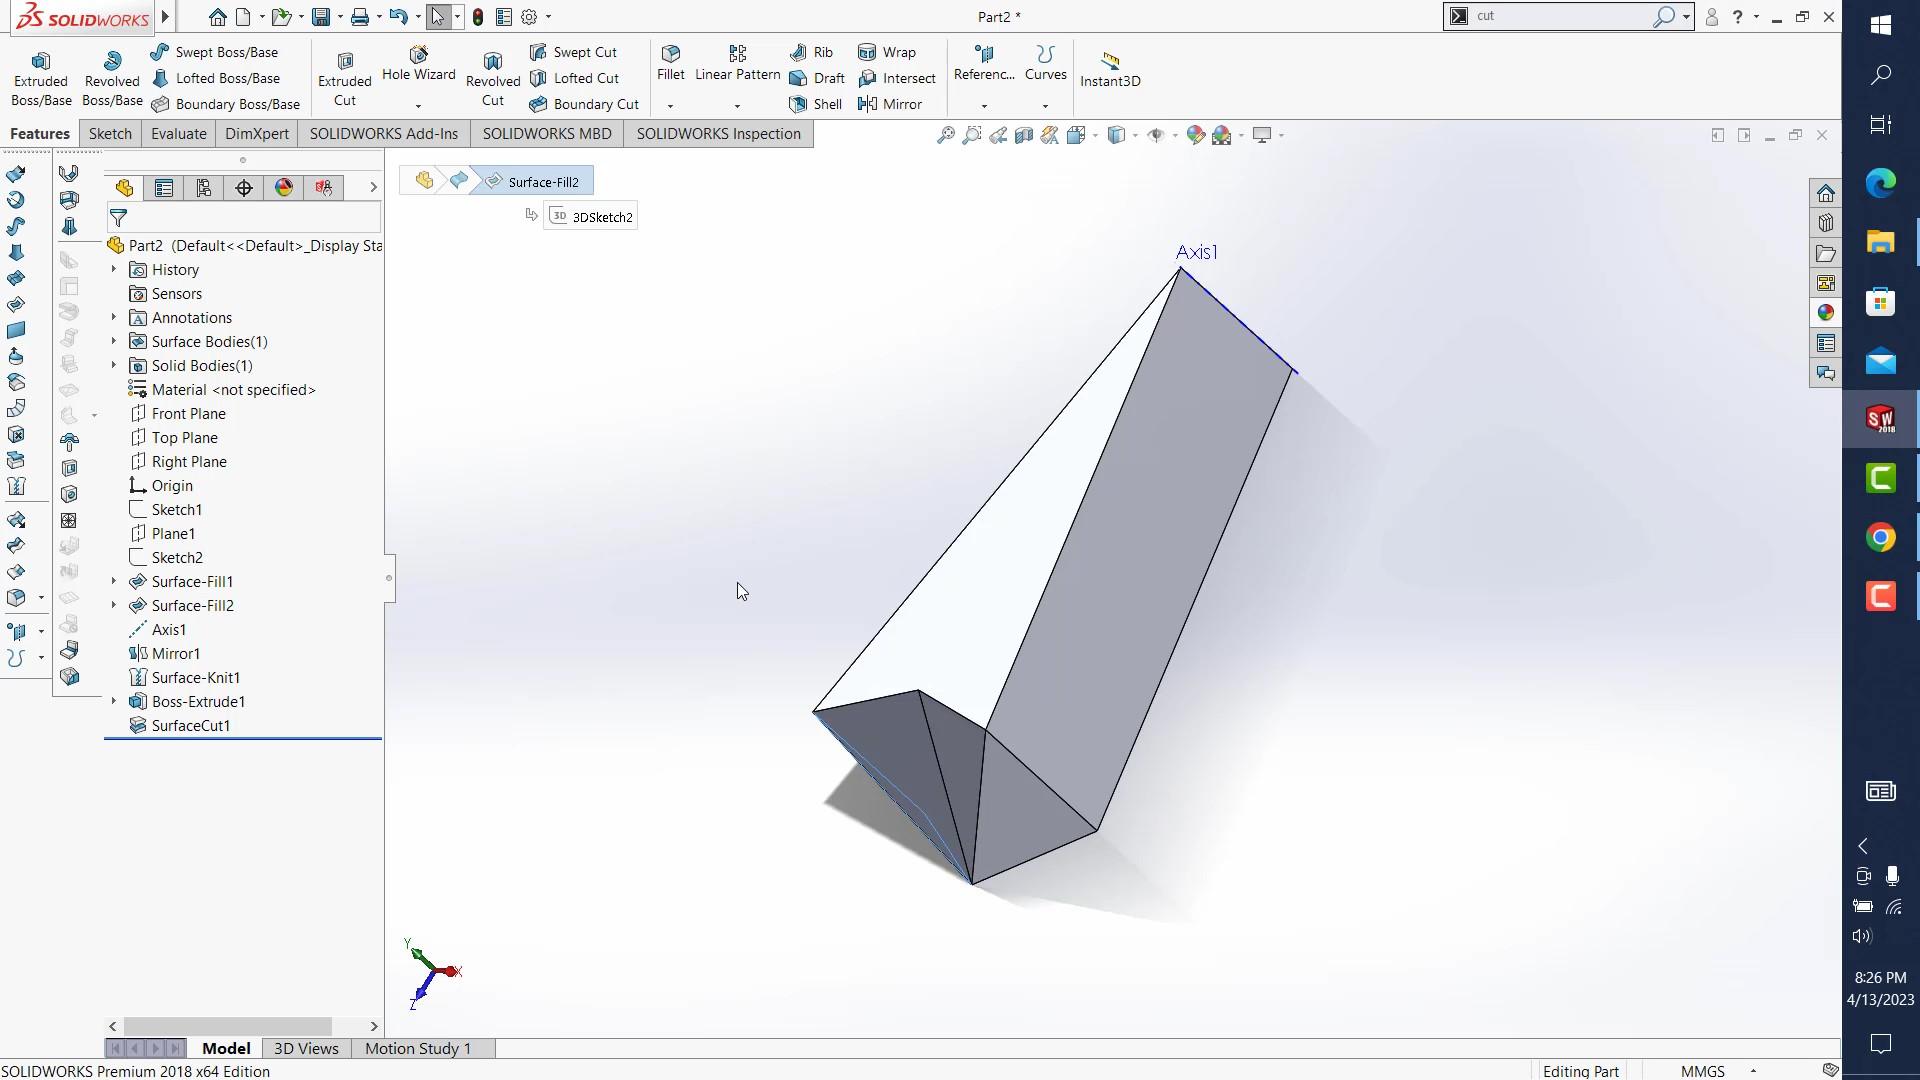Open the SOLIDWORKS MBD tab
This screenshot has width=1920, height=1080.
tap(547, 134)
